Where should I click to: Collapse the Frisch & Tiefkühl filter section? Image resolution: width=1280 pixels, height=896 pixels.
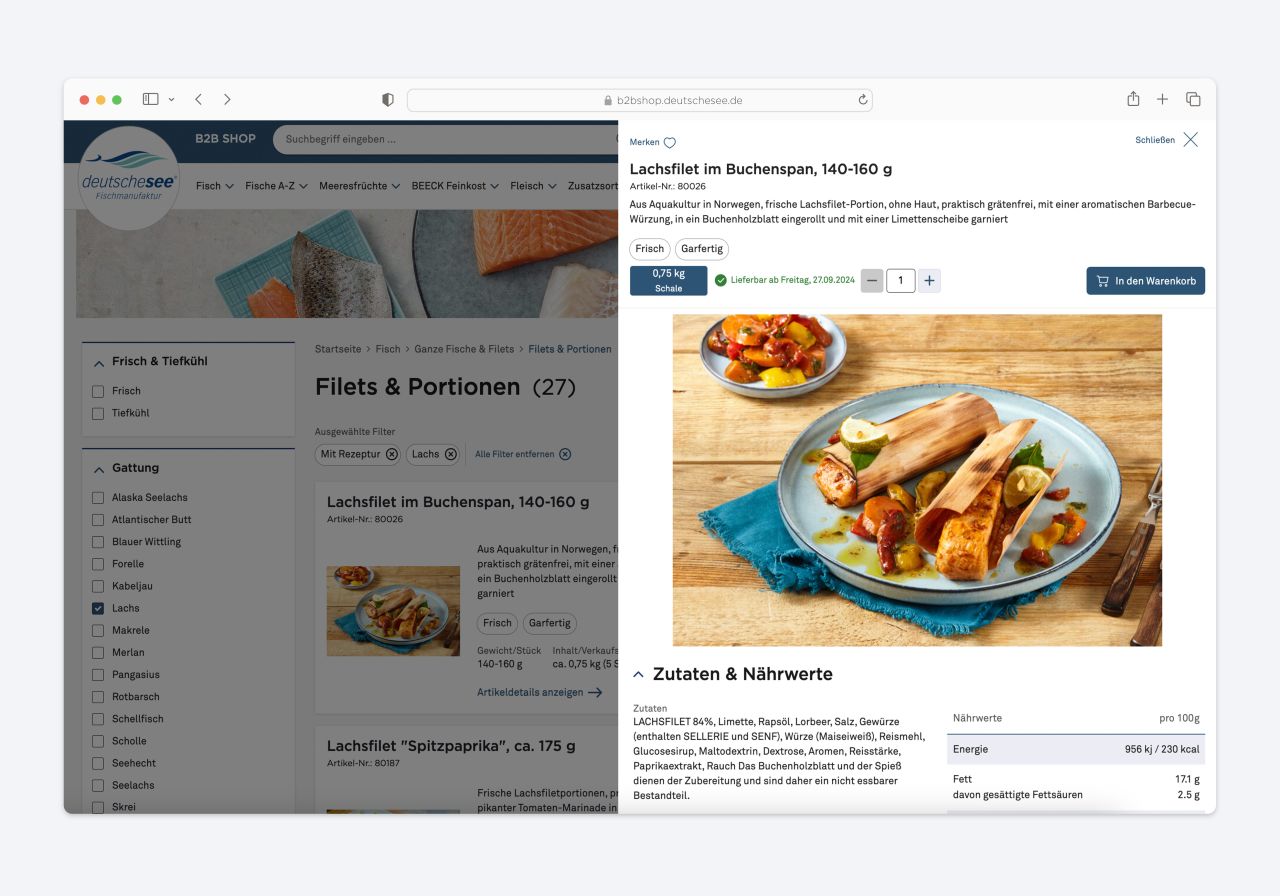click(x=99, y=362)
